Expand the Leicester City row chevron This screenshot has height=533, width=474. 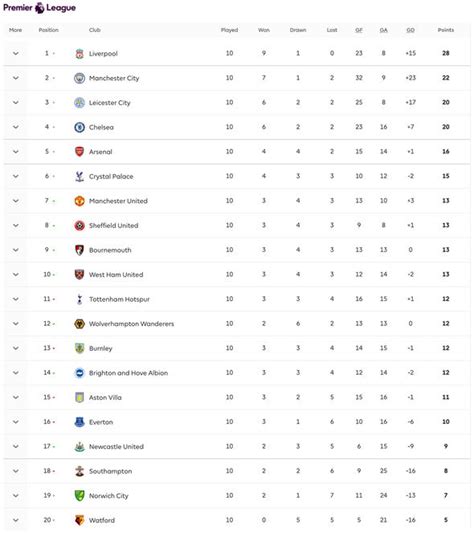tap(16, 103)
